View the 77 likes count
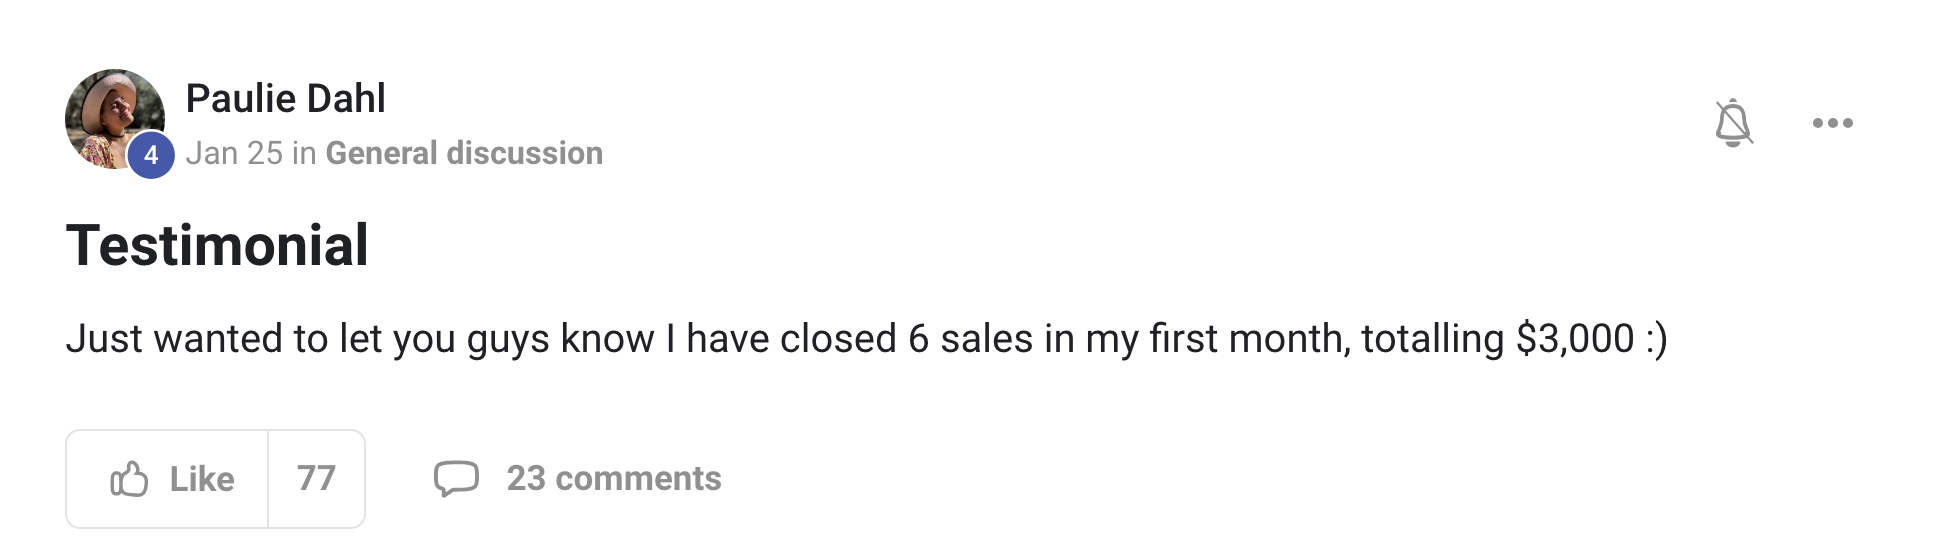This screenshot has width=1950, height=551. (316, 479)
